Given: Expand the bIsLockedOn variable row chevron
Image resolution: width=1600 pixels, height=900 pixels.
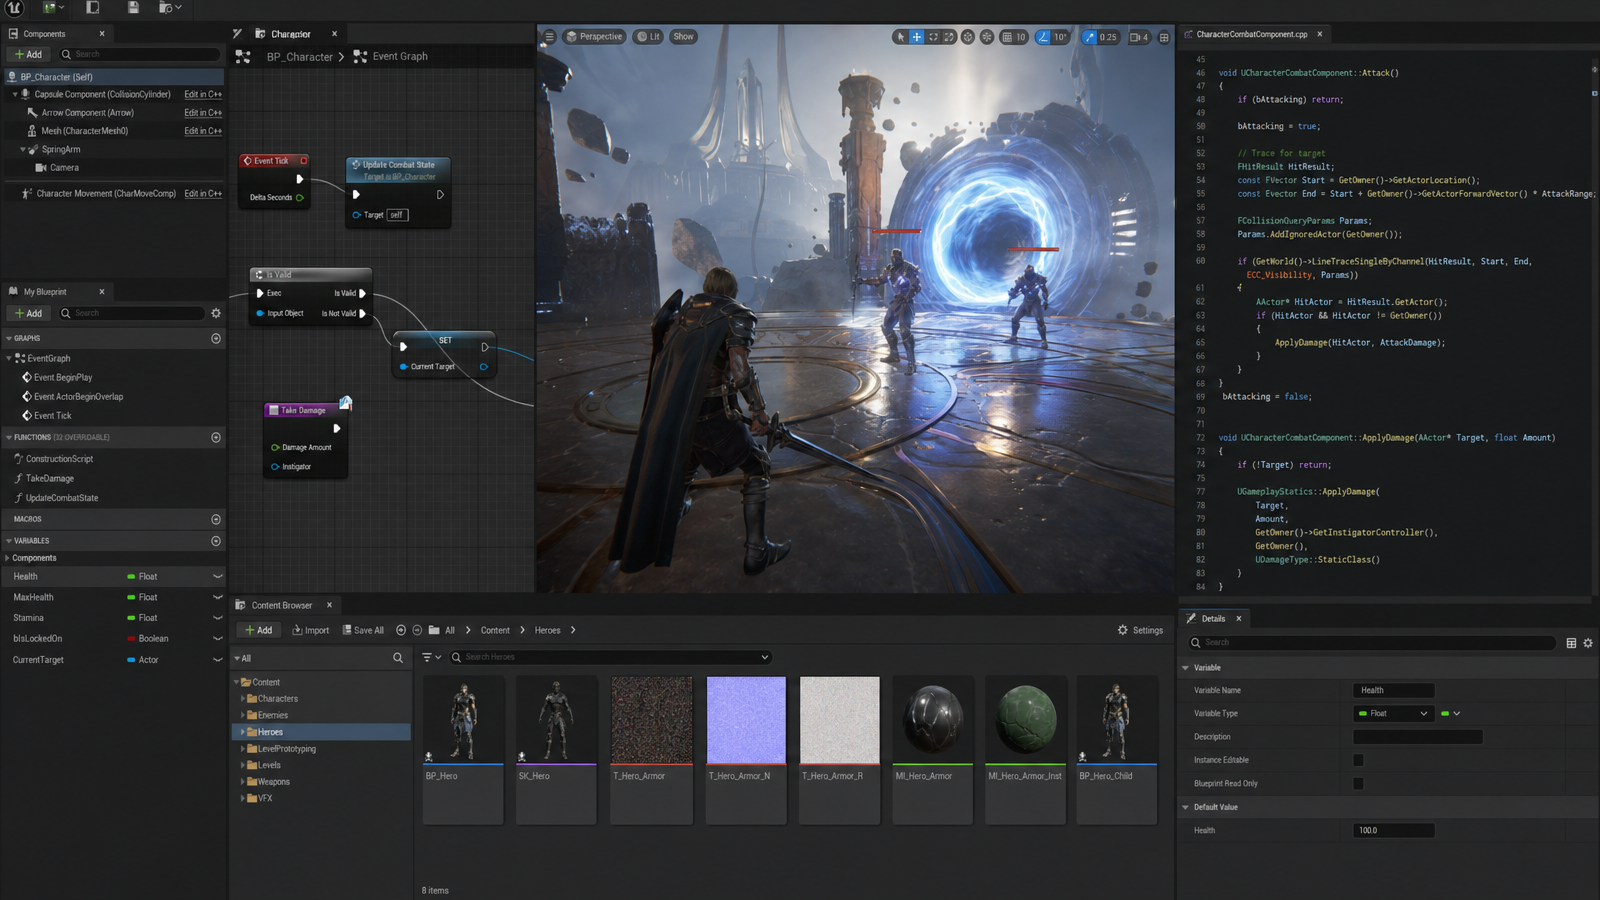Looking at the screenshot, I should coord(217,639).
